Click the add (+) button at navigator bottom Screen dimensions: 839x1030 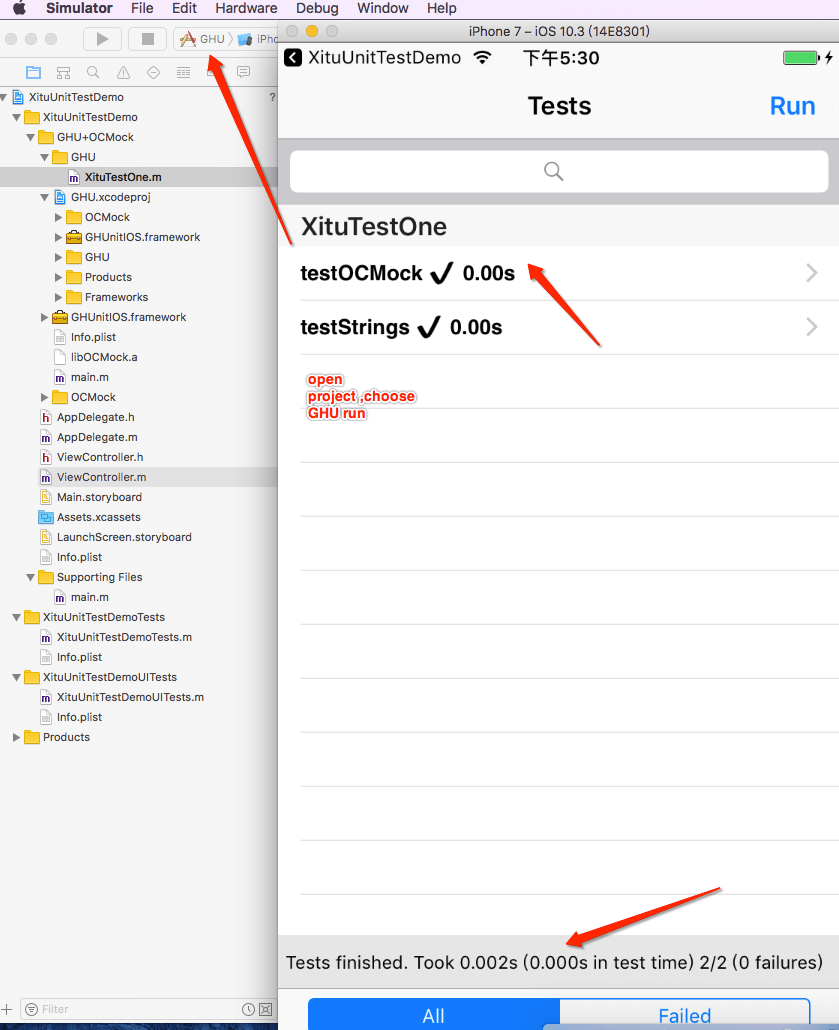point(7,1009)
